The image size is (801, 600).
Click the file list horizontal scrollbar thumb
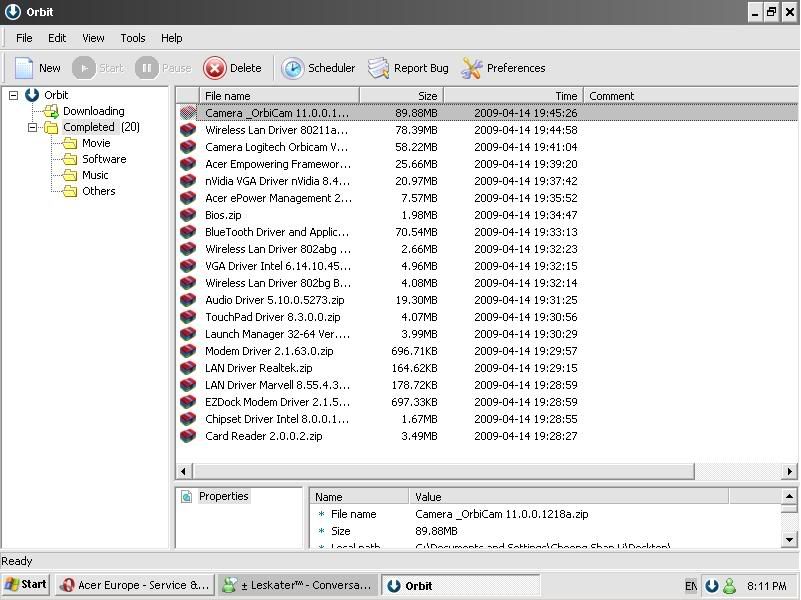(443, 471)
